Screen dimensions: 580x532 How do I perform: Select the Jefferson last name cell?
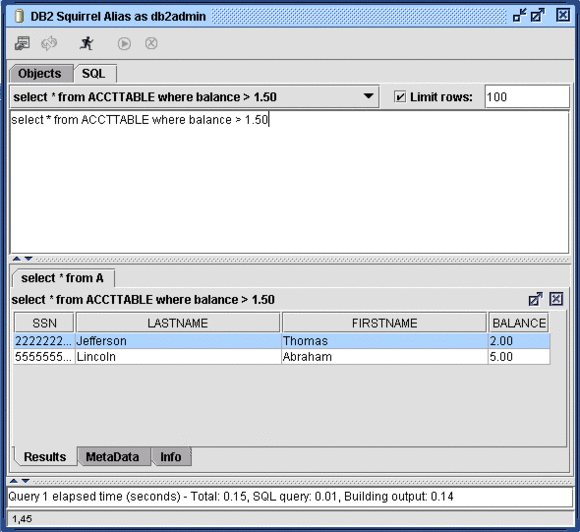point(178,341)
